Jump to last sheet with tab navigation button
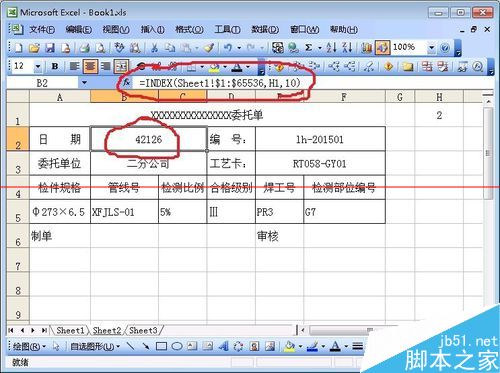 pos(44,330)
